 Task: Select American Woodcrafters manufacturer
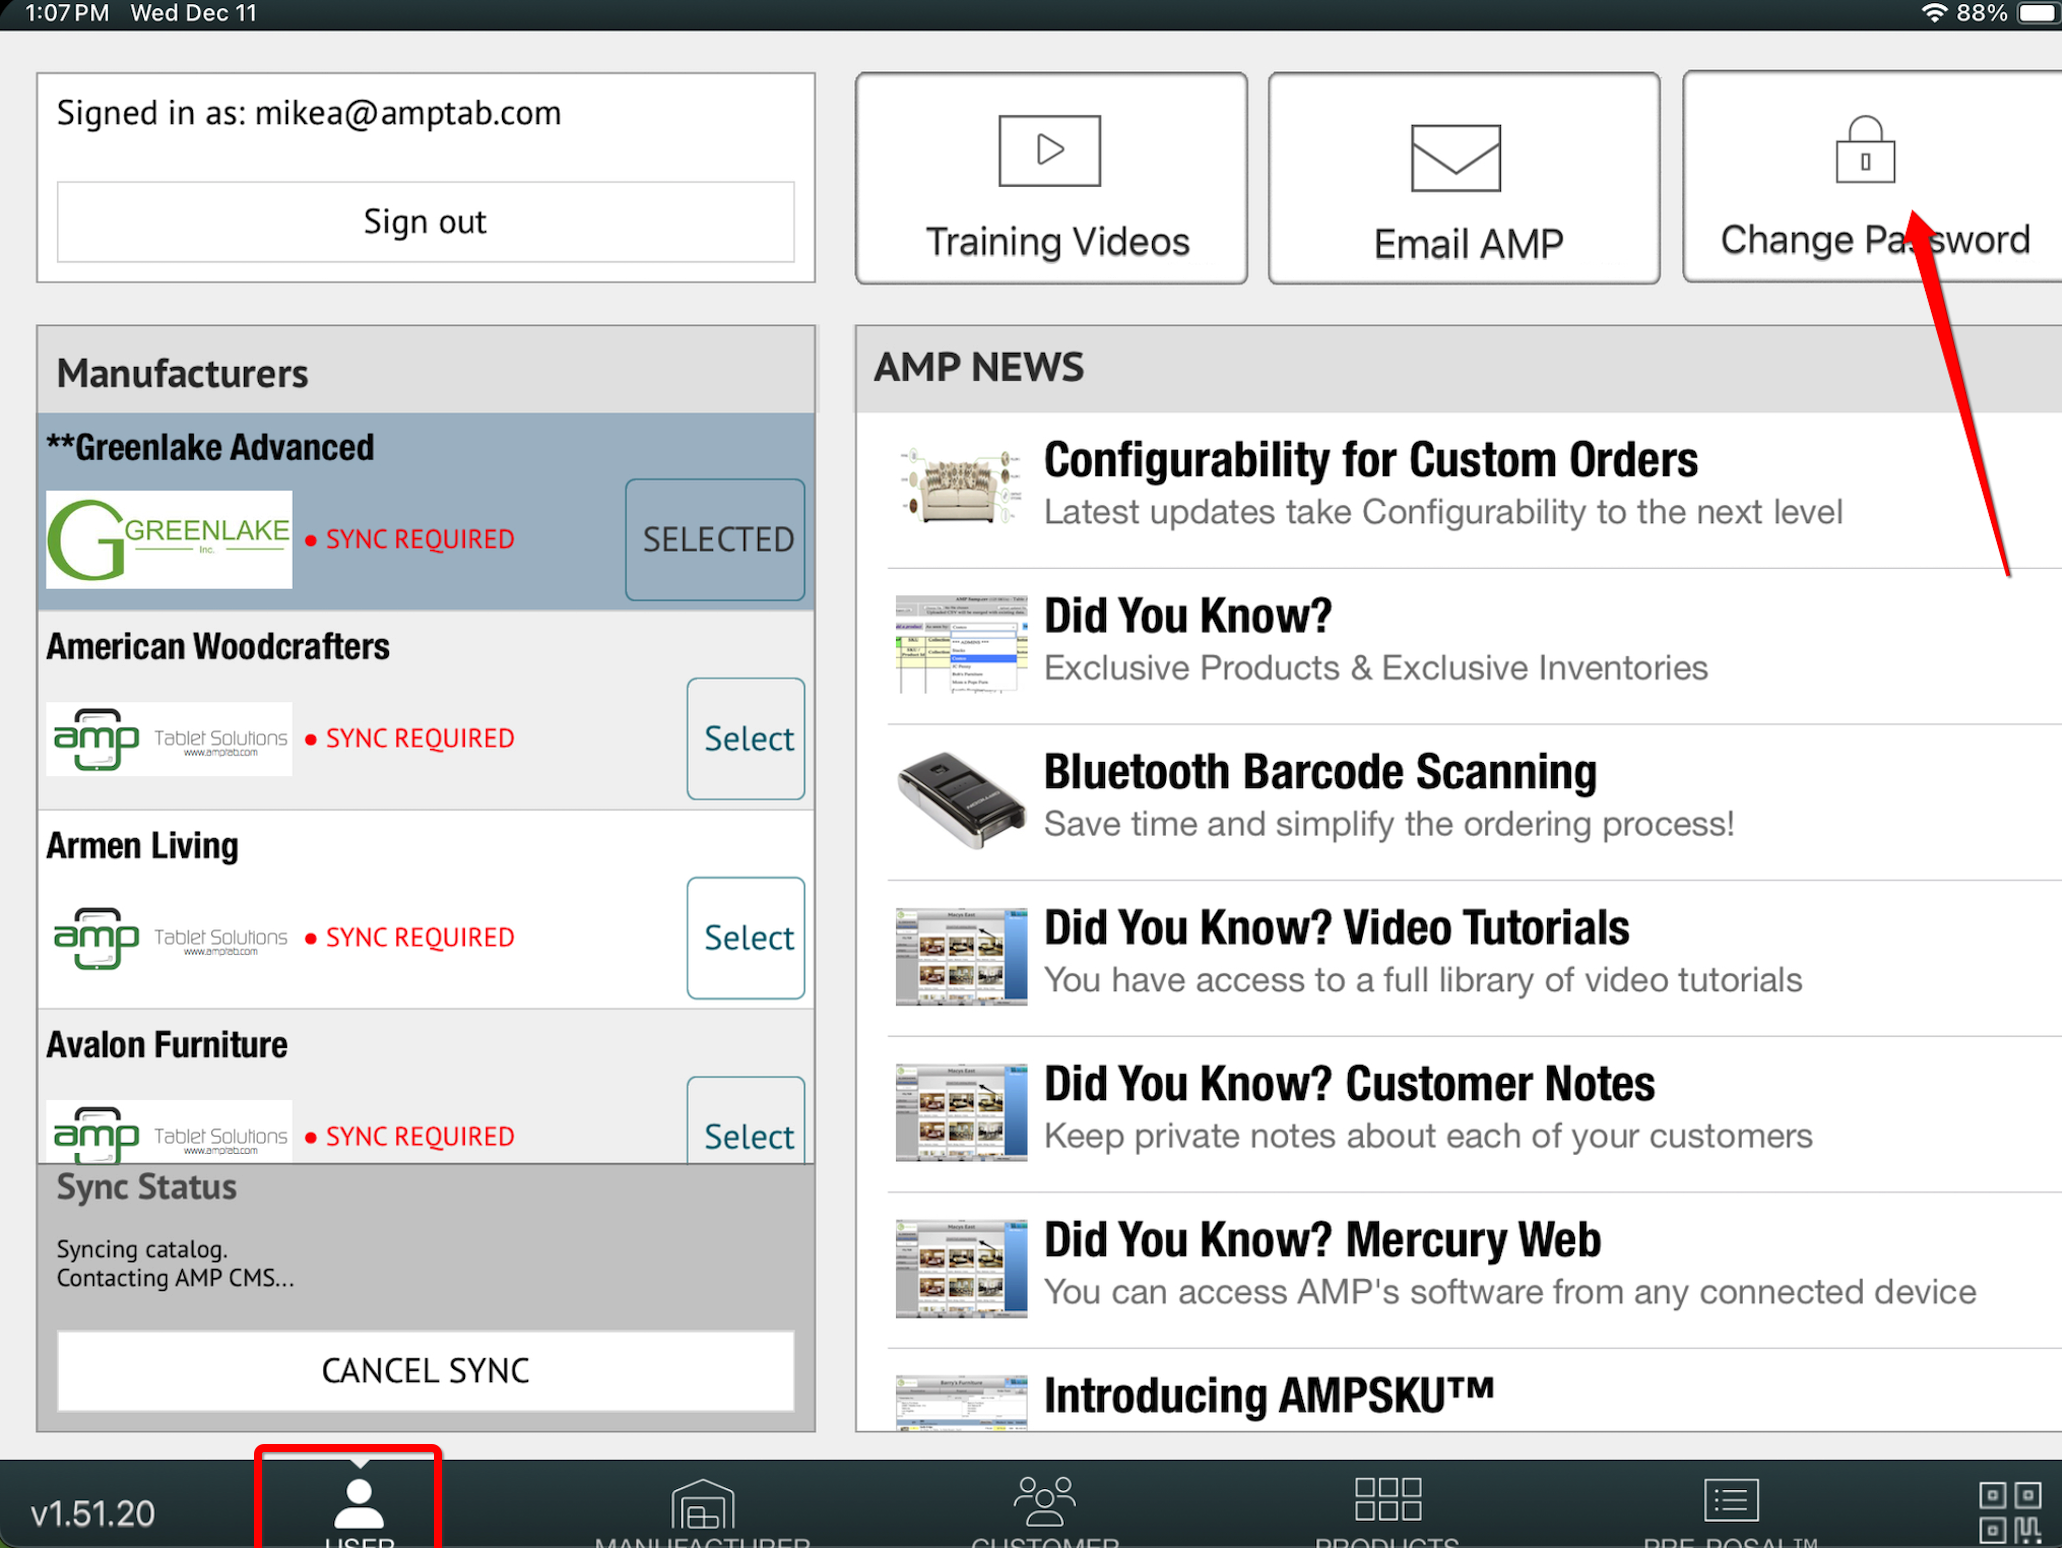click(x=745, y=739)
